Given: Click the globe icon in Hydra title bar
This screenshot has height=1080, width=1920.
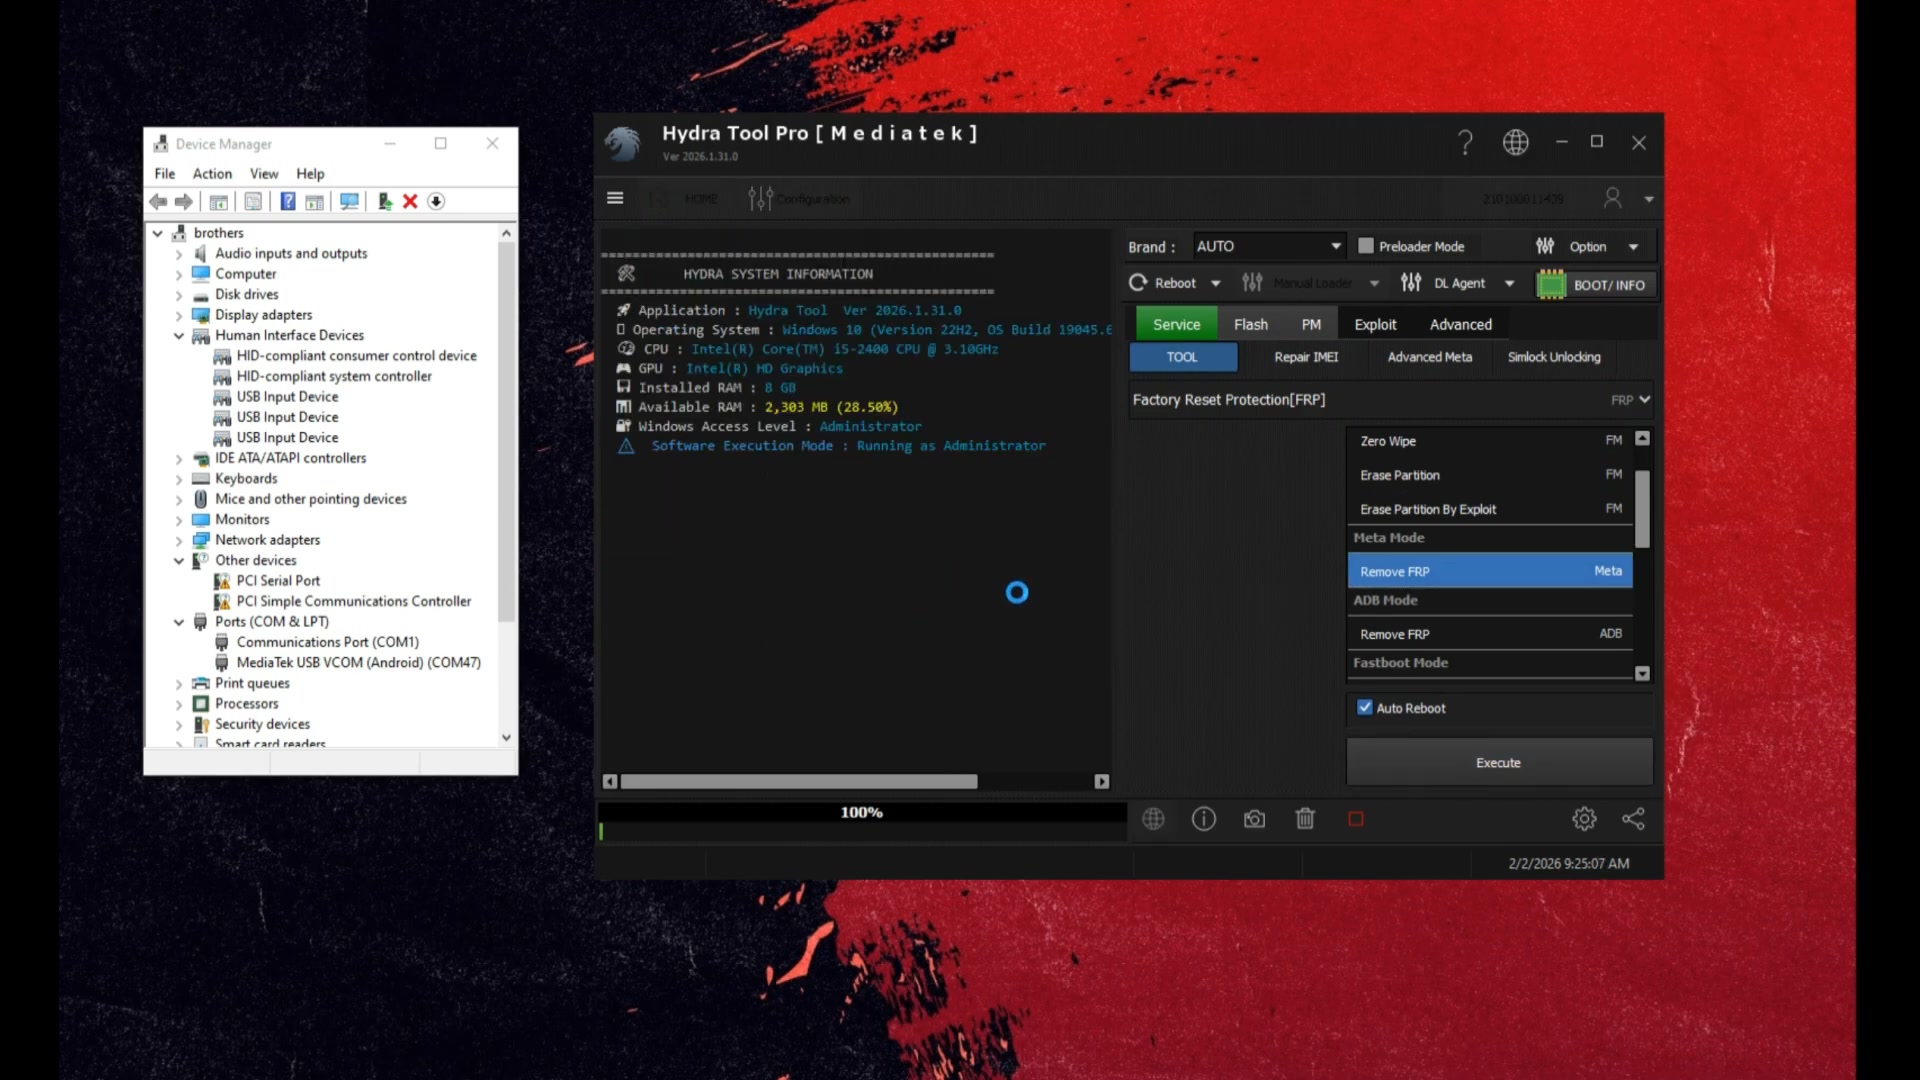Looking at the screenshot, I should (x=1516, y=143).
